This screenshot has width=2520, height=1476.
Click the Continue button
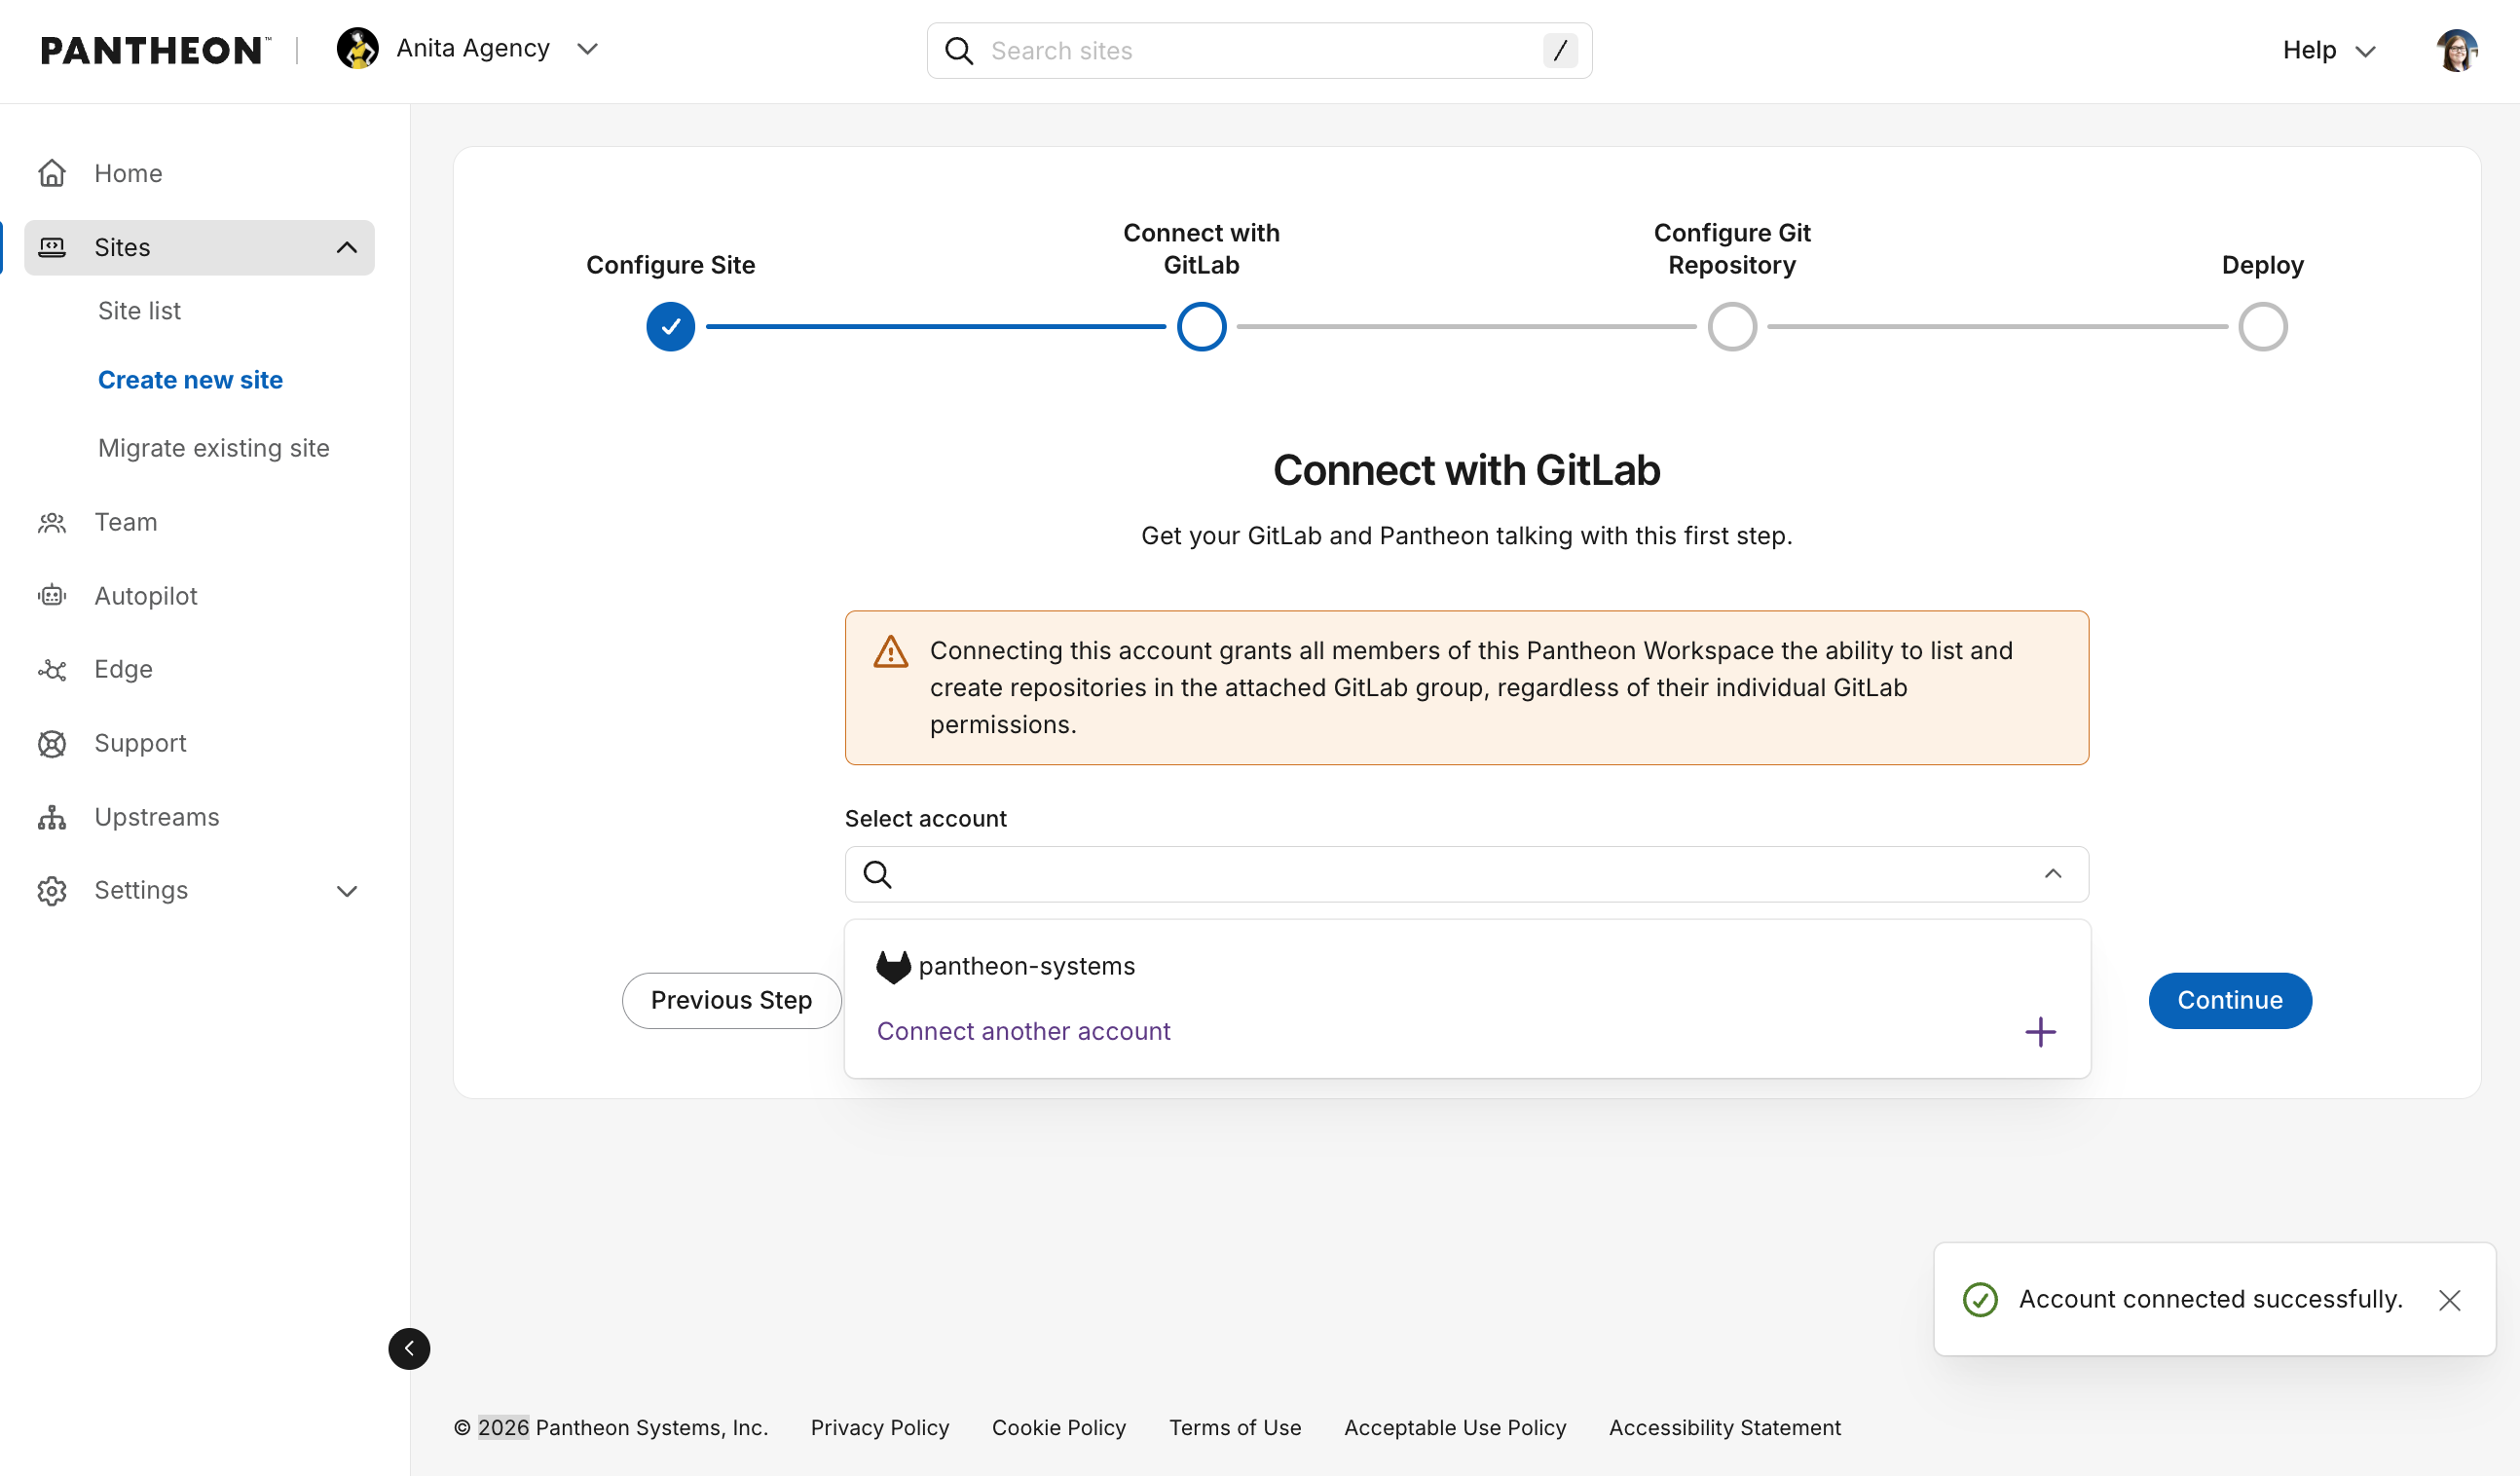(x=2229, y=1000)
